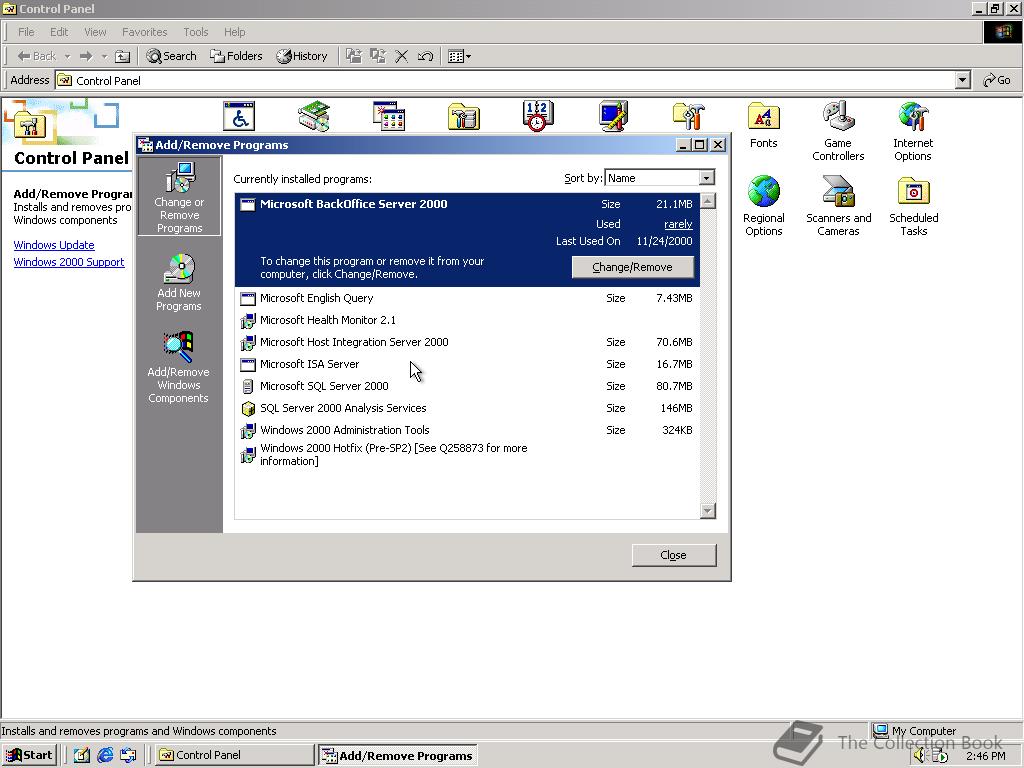Open Regional Options icon
Viewport: 1024px width, 768px height.
pyautogui.click(x=763, y=206)
